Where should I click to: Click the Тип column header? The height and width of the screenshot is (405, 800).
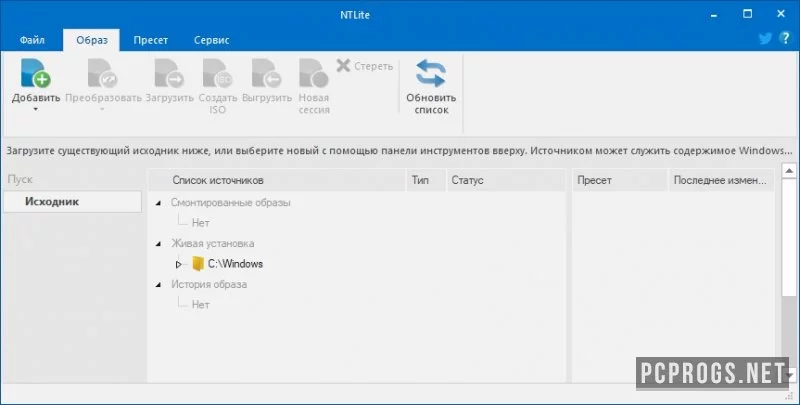click(426, 180)
